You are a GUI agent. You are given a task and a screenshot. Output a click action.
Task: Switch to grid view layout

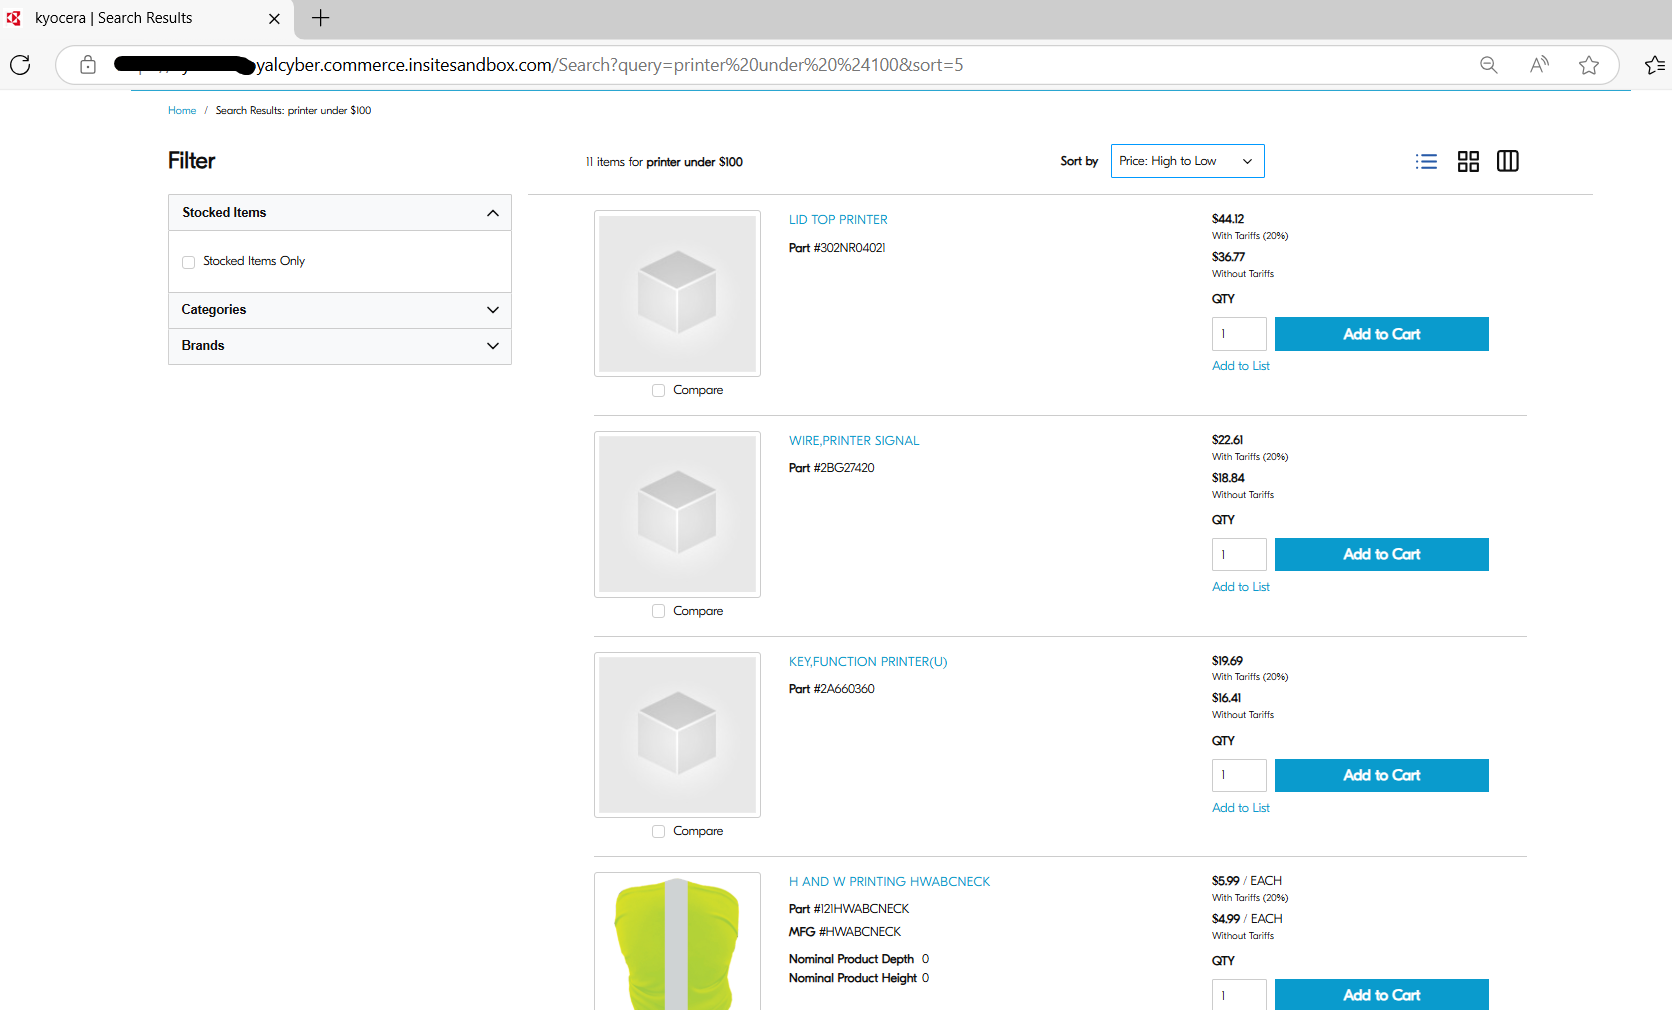[x=1468, y=161]
